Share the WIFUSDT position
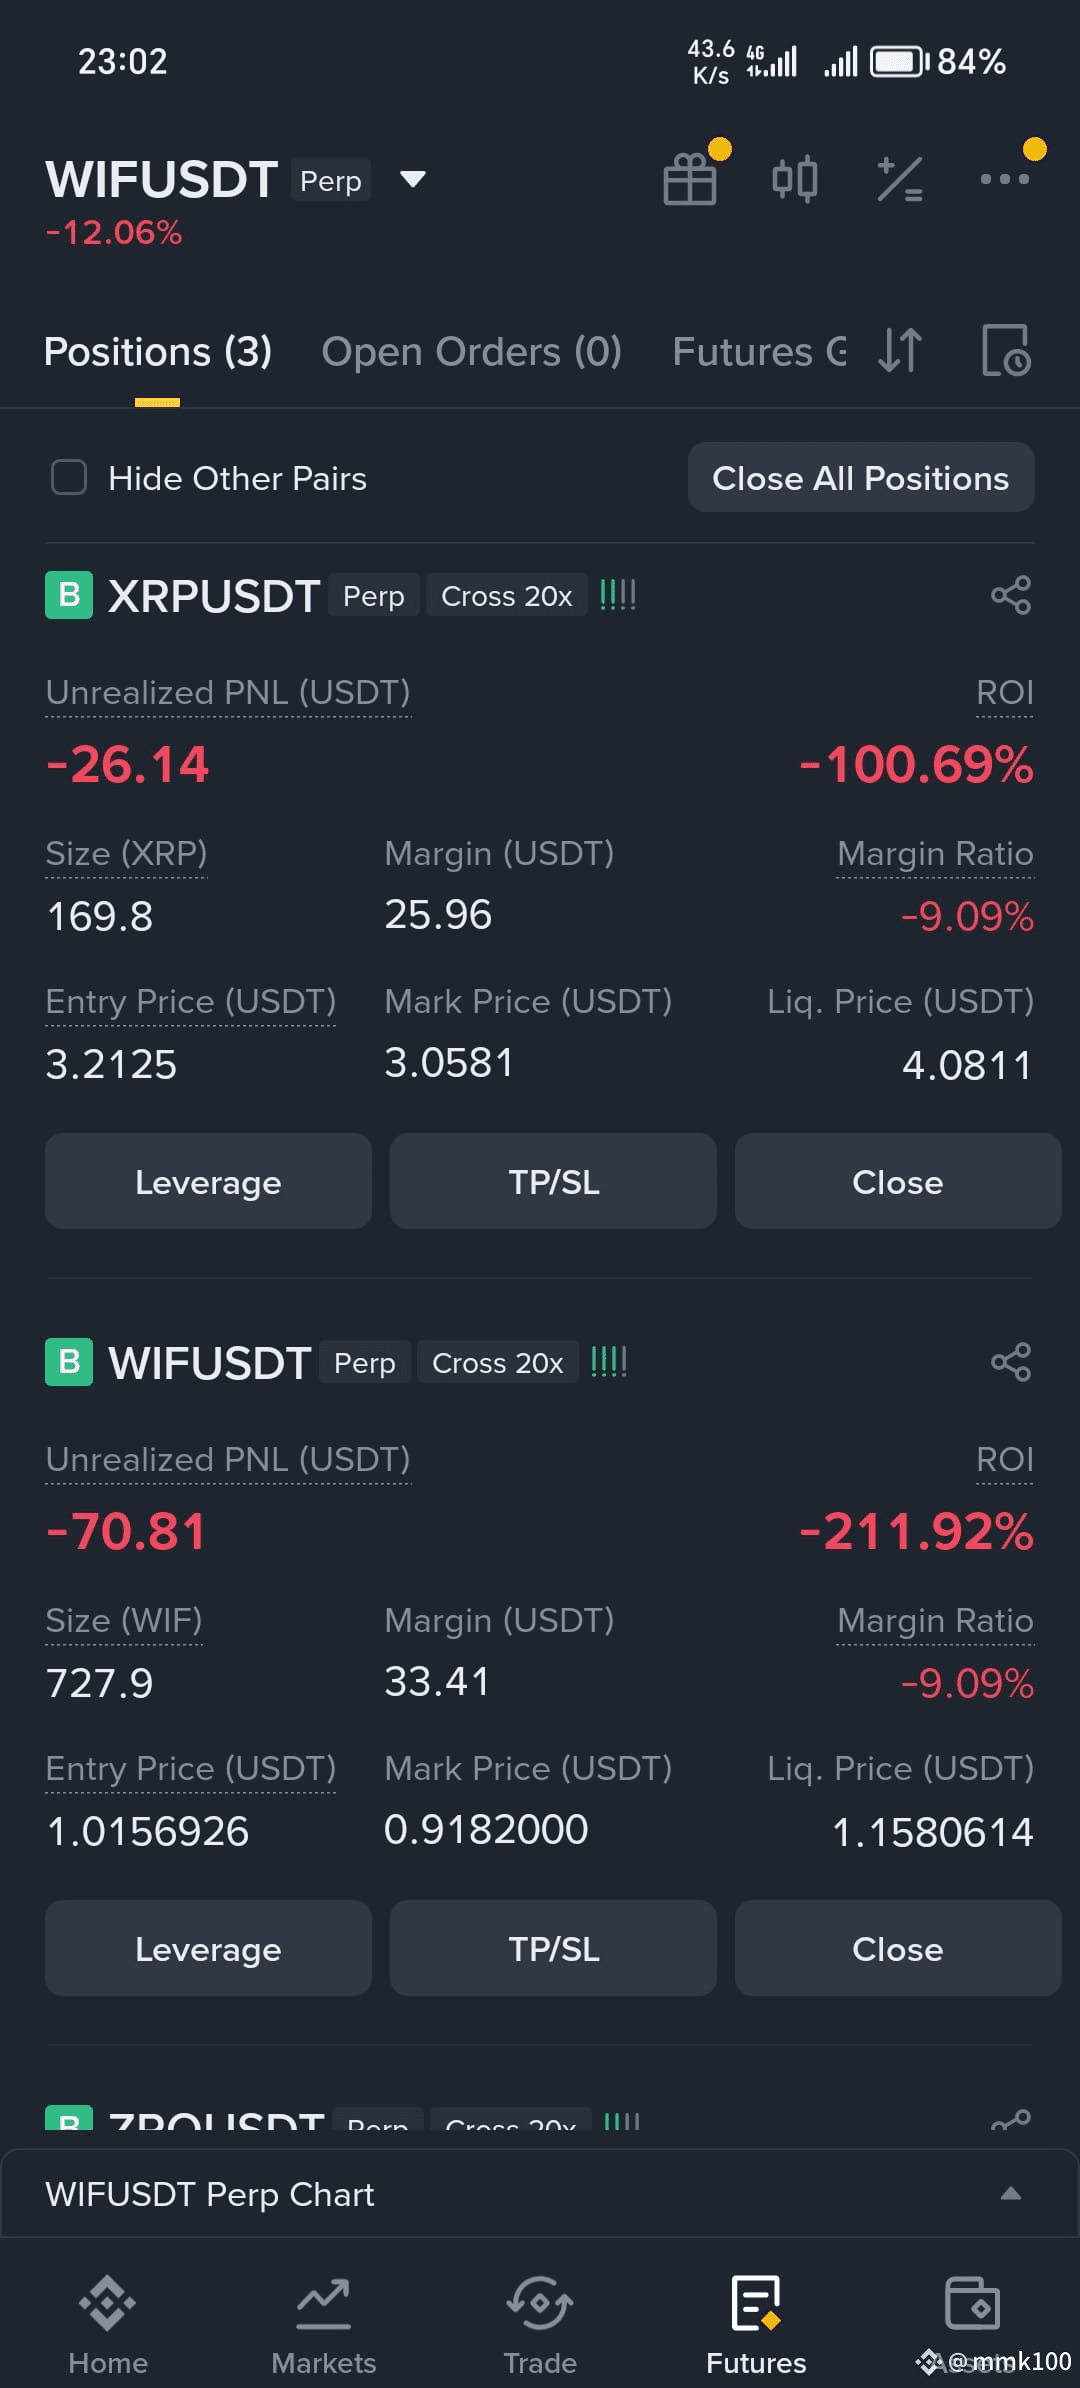This screenshot has width=1080, height=2388. pyautogui.click(x=1011, y=1362)
